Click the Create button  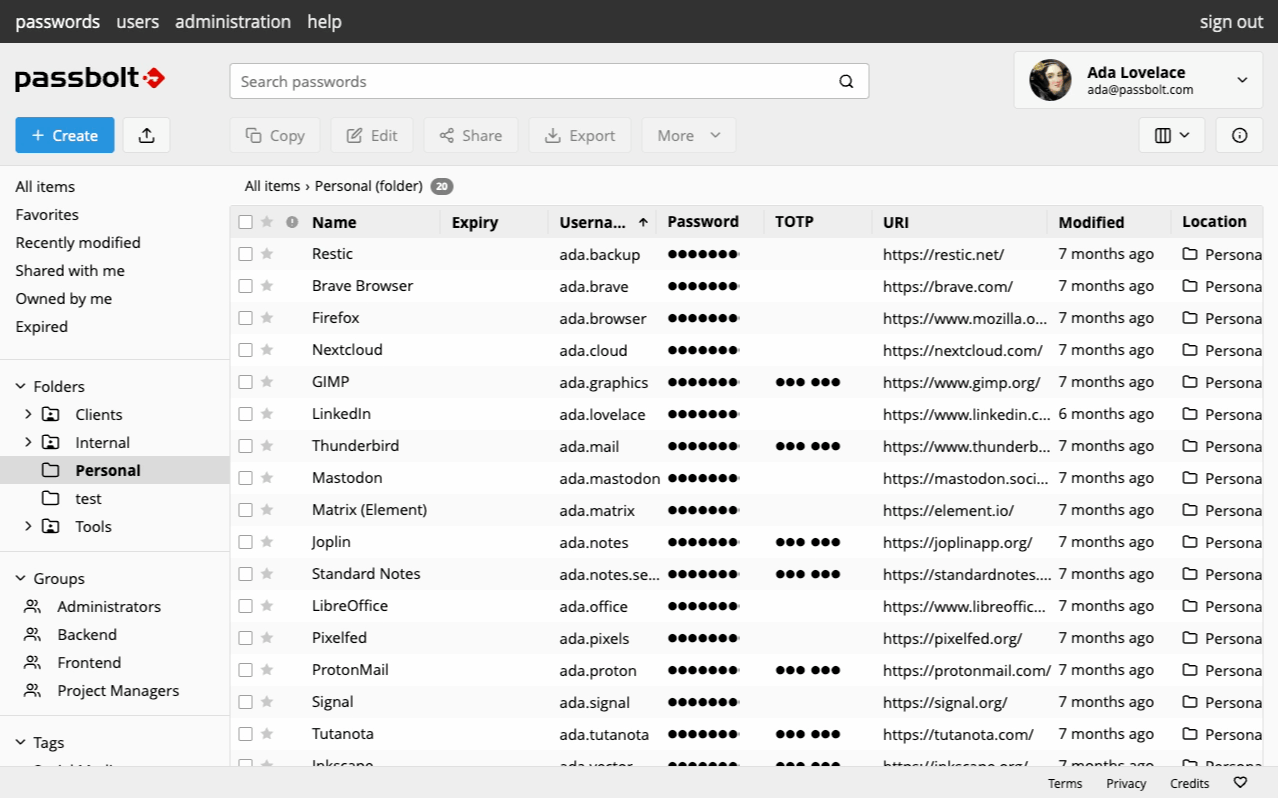65,135
